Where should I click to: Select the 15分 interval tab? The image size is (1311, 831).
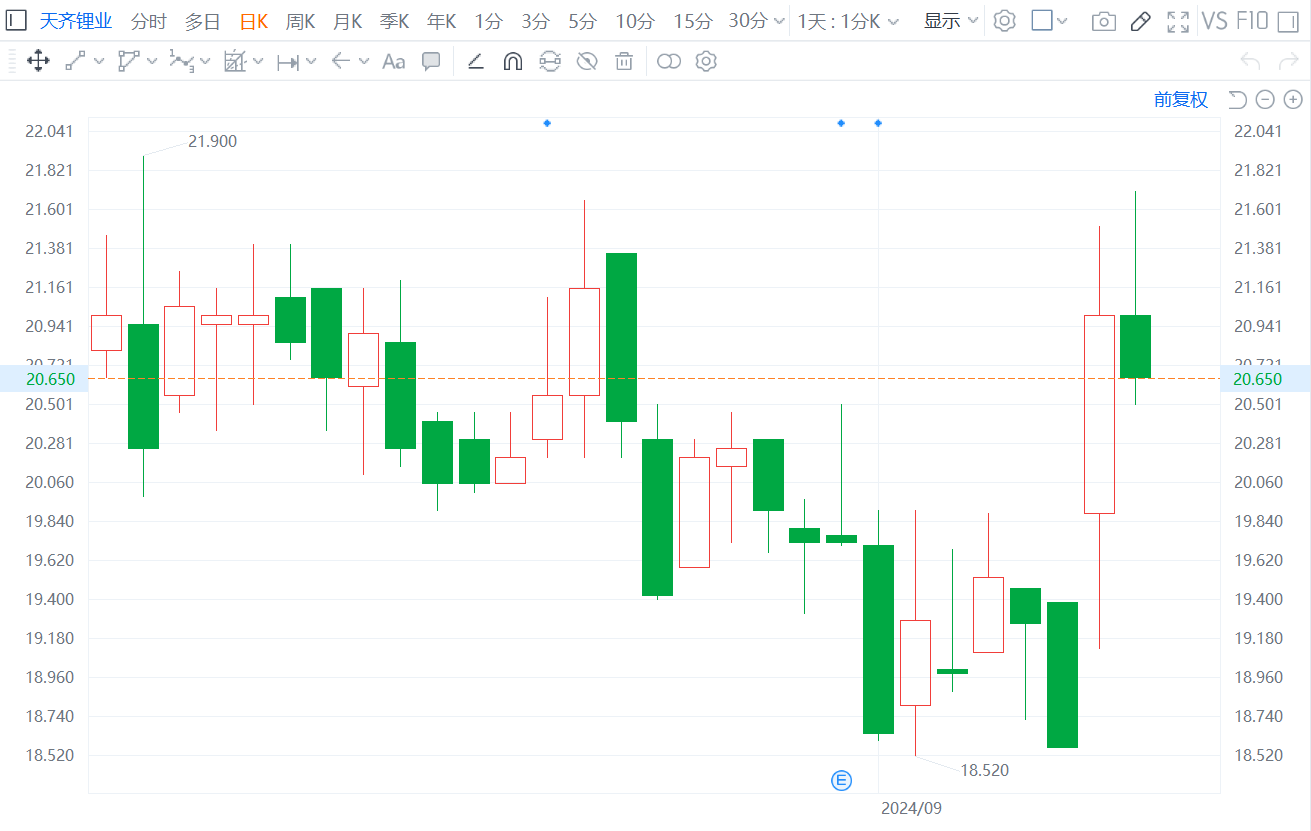693,21
